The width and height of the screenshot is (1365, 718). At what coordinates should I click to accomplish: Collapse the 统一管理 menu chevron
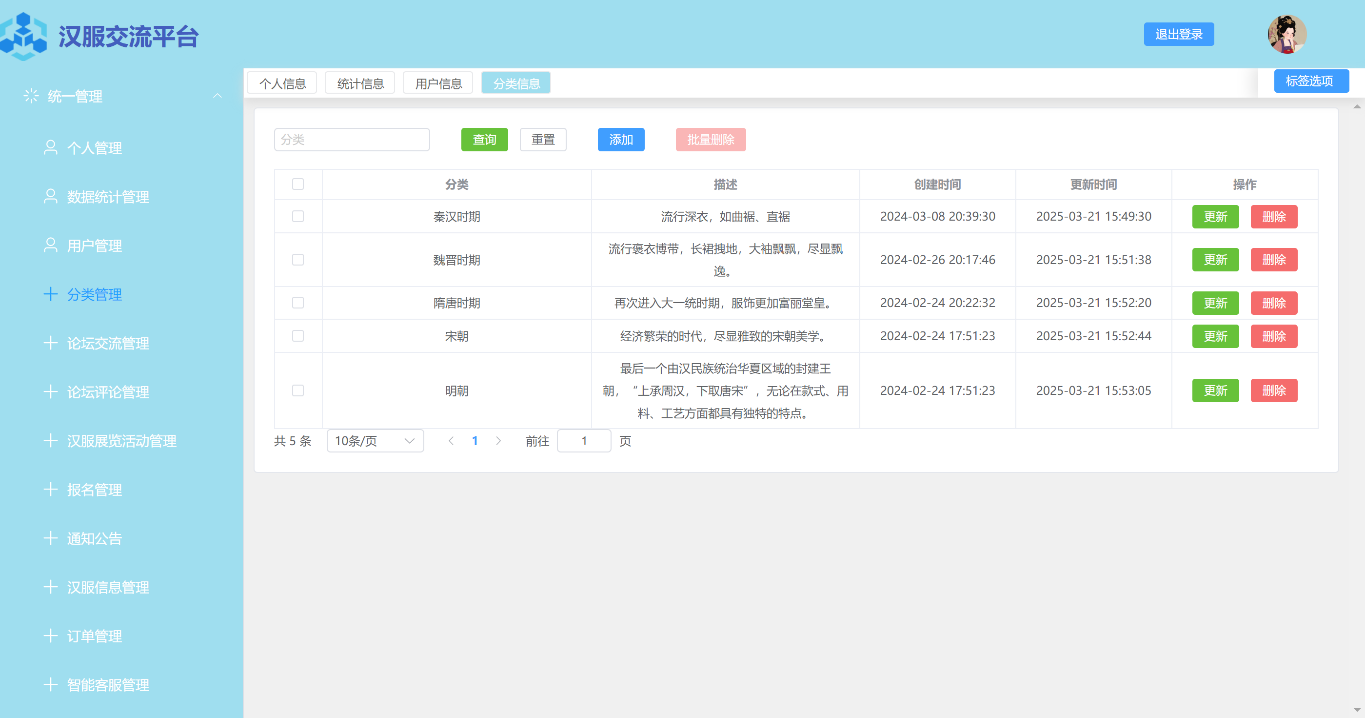217,96
